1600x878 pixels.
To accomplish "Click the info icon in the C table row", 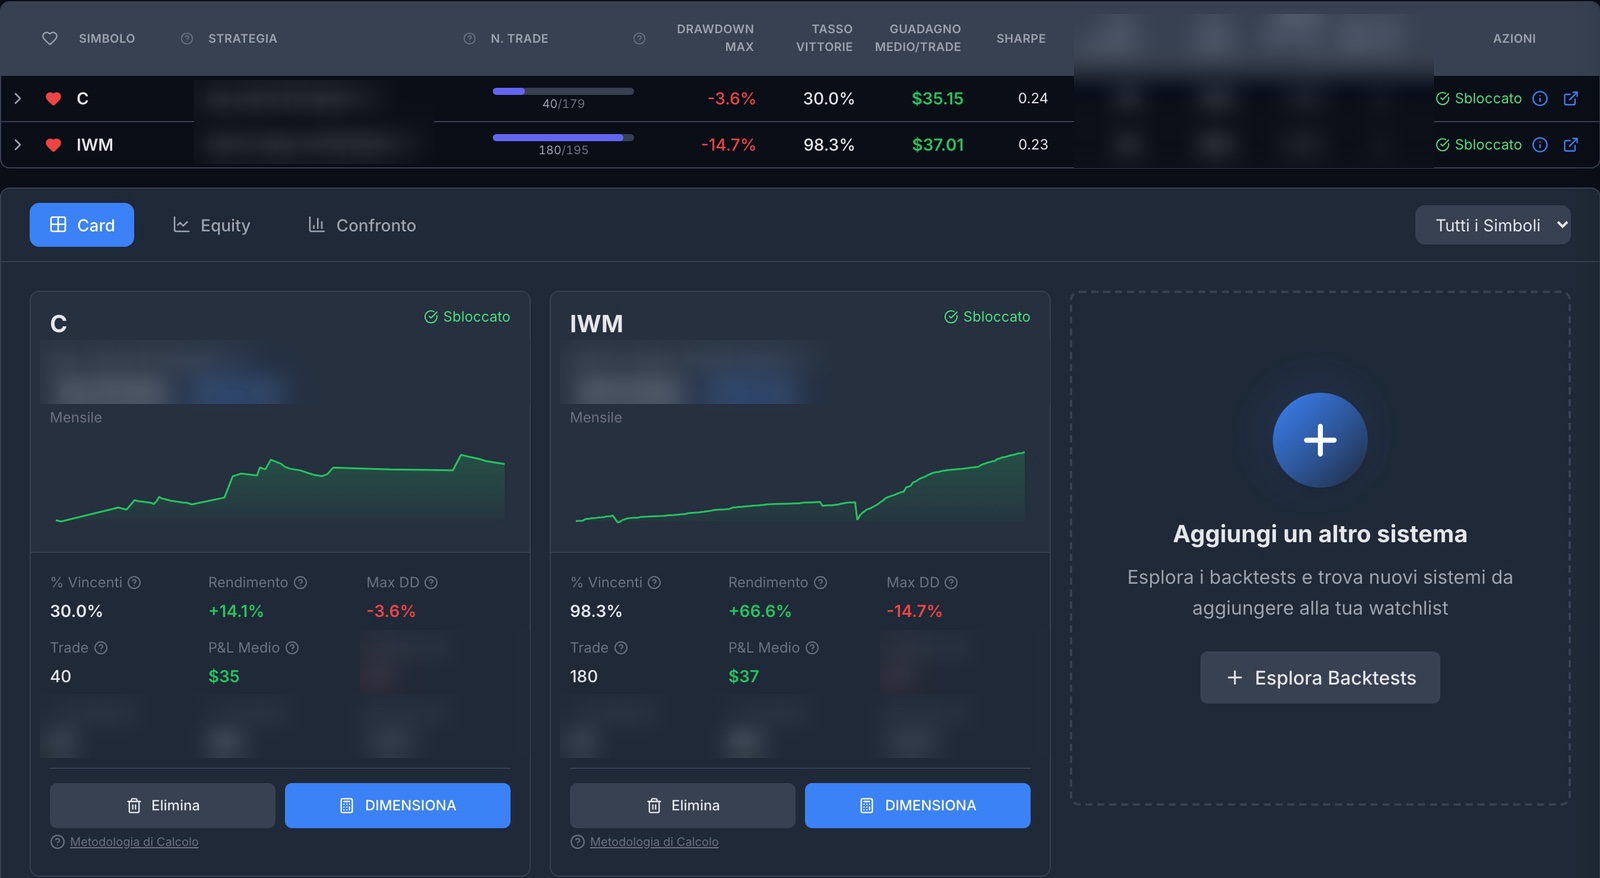I will pos(1540,99).
